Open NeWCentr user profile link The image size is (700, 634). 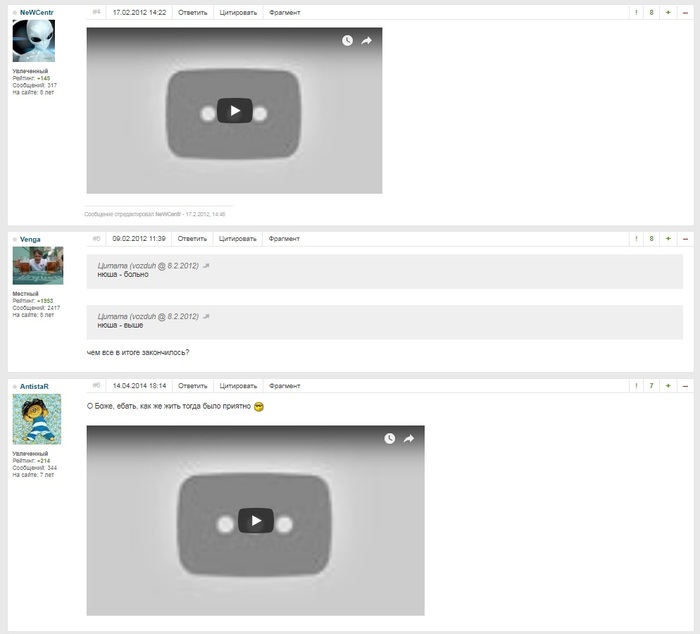pos(37,13)
